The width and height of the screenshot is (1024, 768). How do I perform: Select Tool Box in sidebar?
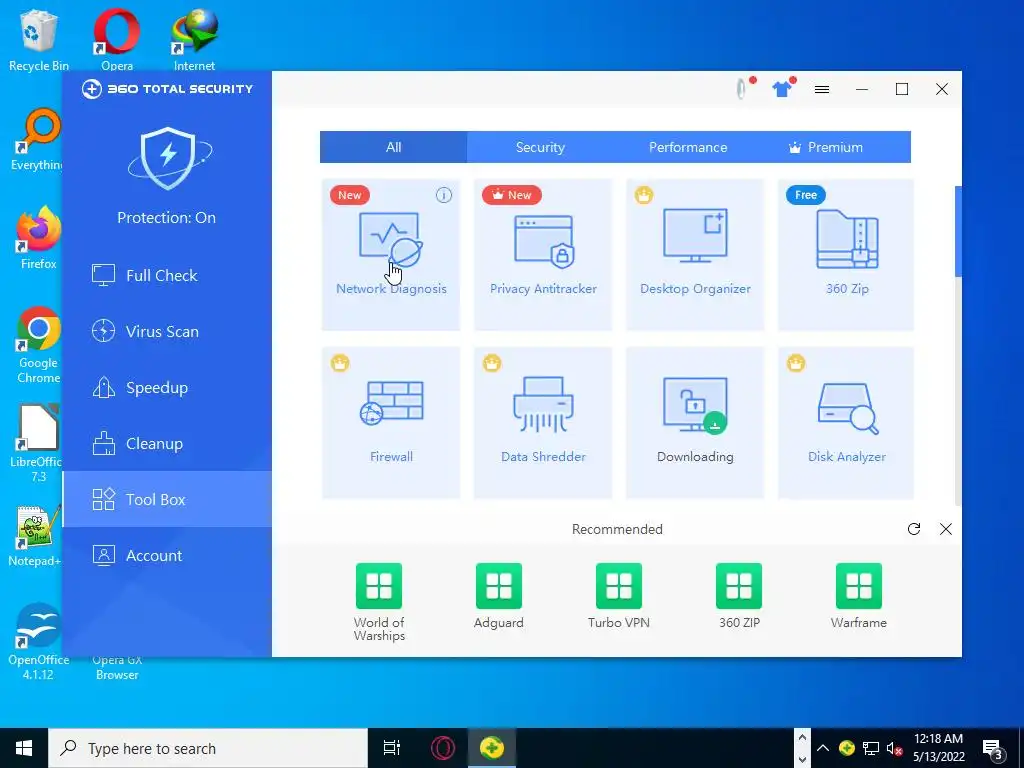pyautogui.click(x=167, y=500)
